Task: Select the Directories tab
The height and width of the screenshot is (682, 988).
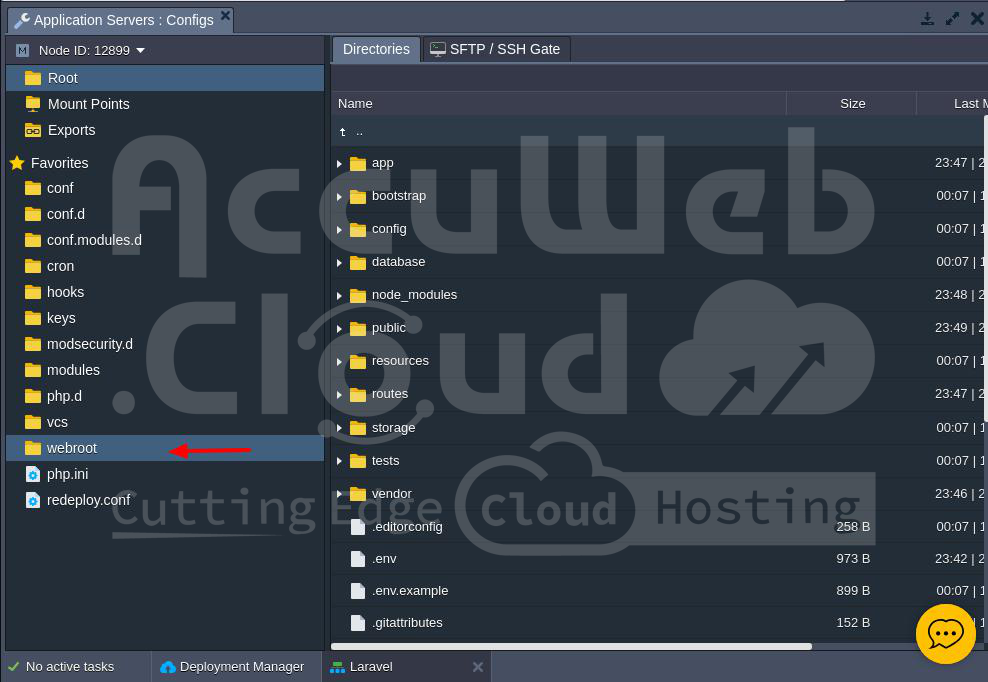Action: coord(376,49)
